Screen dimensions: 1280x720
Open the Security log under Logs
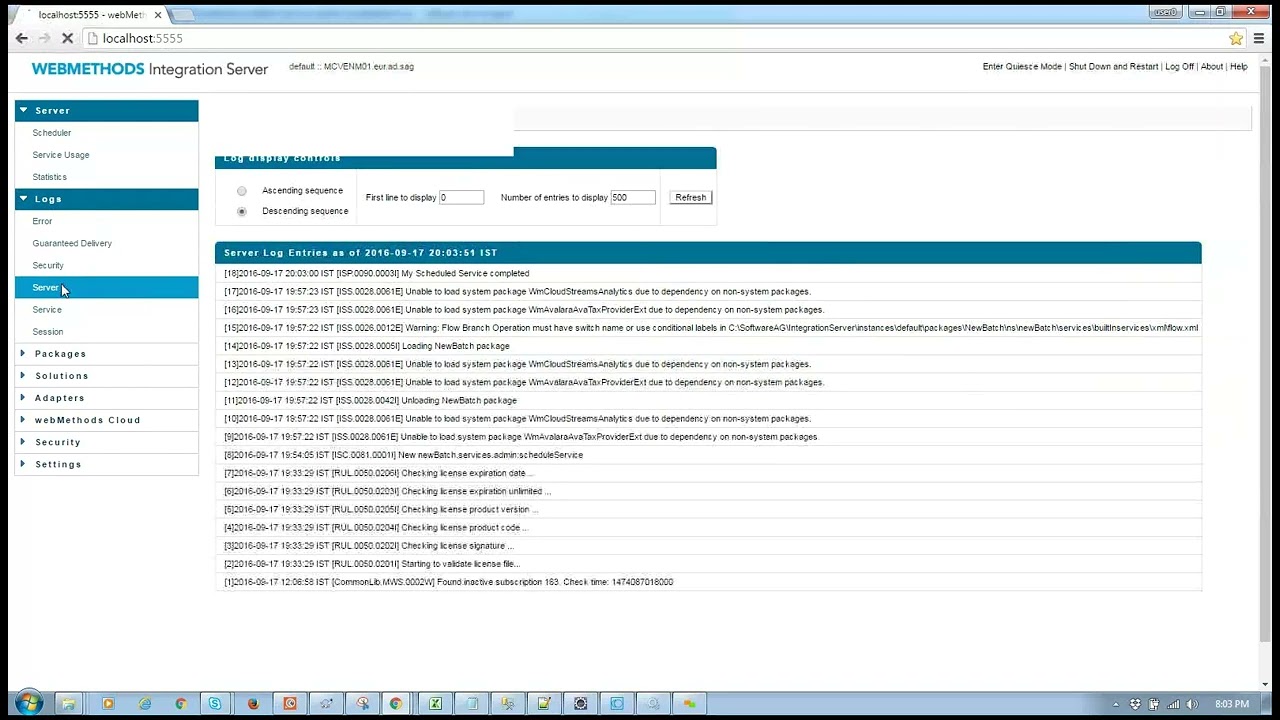(48, 265)
